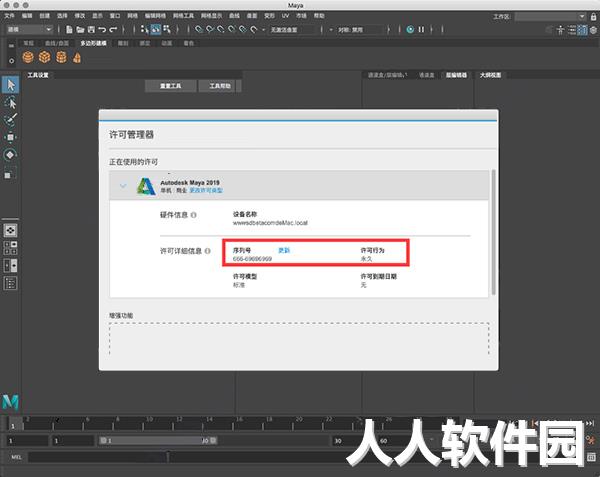Click the last snap magnet icon
The image size is (600, 477).
(x=254, y=29)
